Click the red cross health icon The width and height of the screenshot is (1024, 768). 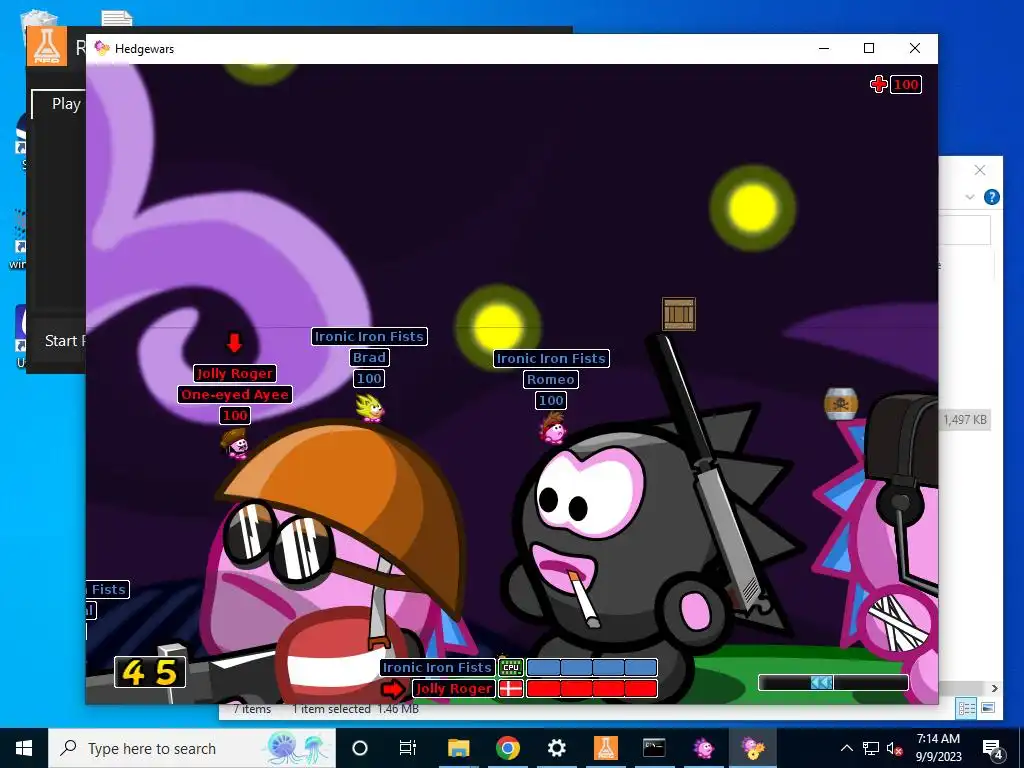878,84
